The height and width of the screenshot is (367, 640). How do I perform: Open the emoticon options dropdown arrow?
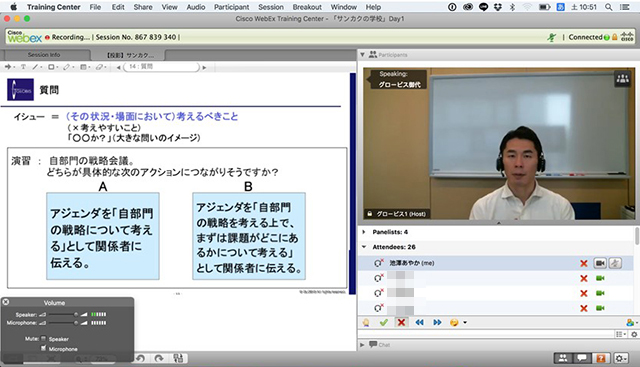tap(465, 323)
